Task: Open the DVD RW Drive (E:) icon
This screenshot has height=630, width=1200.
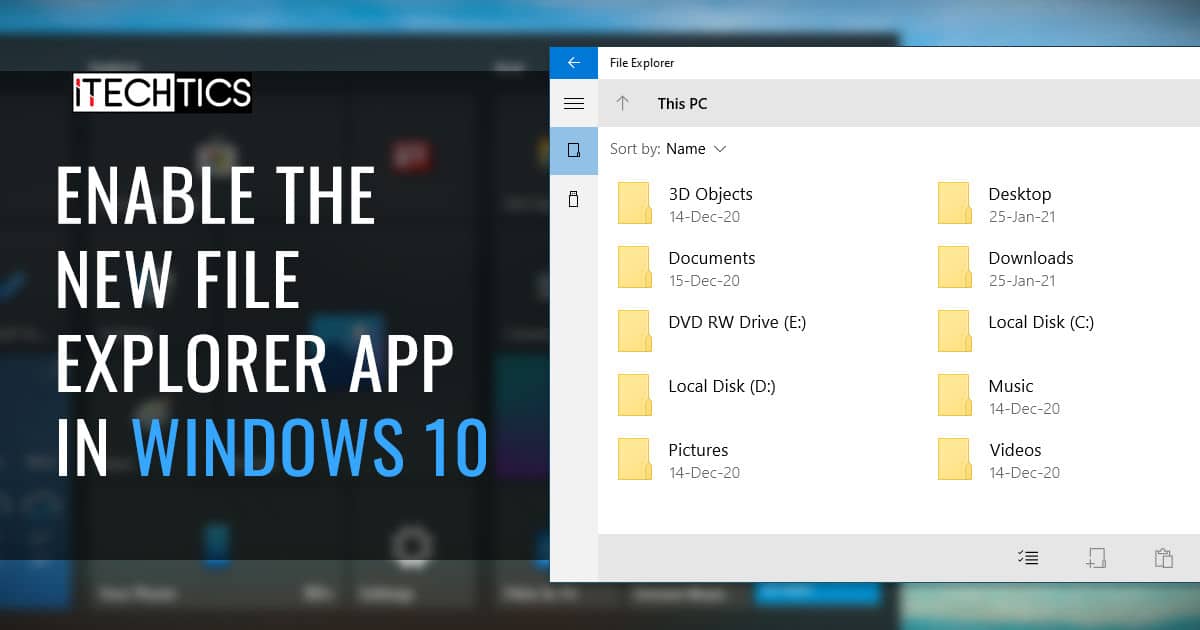Action: point(635,331)
